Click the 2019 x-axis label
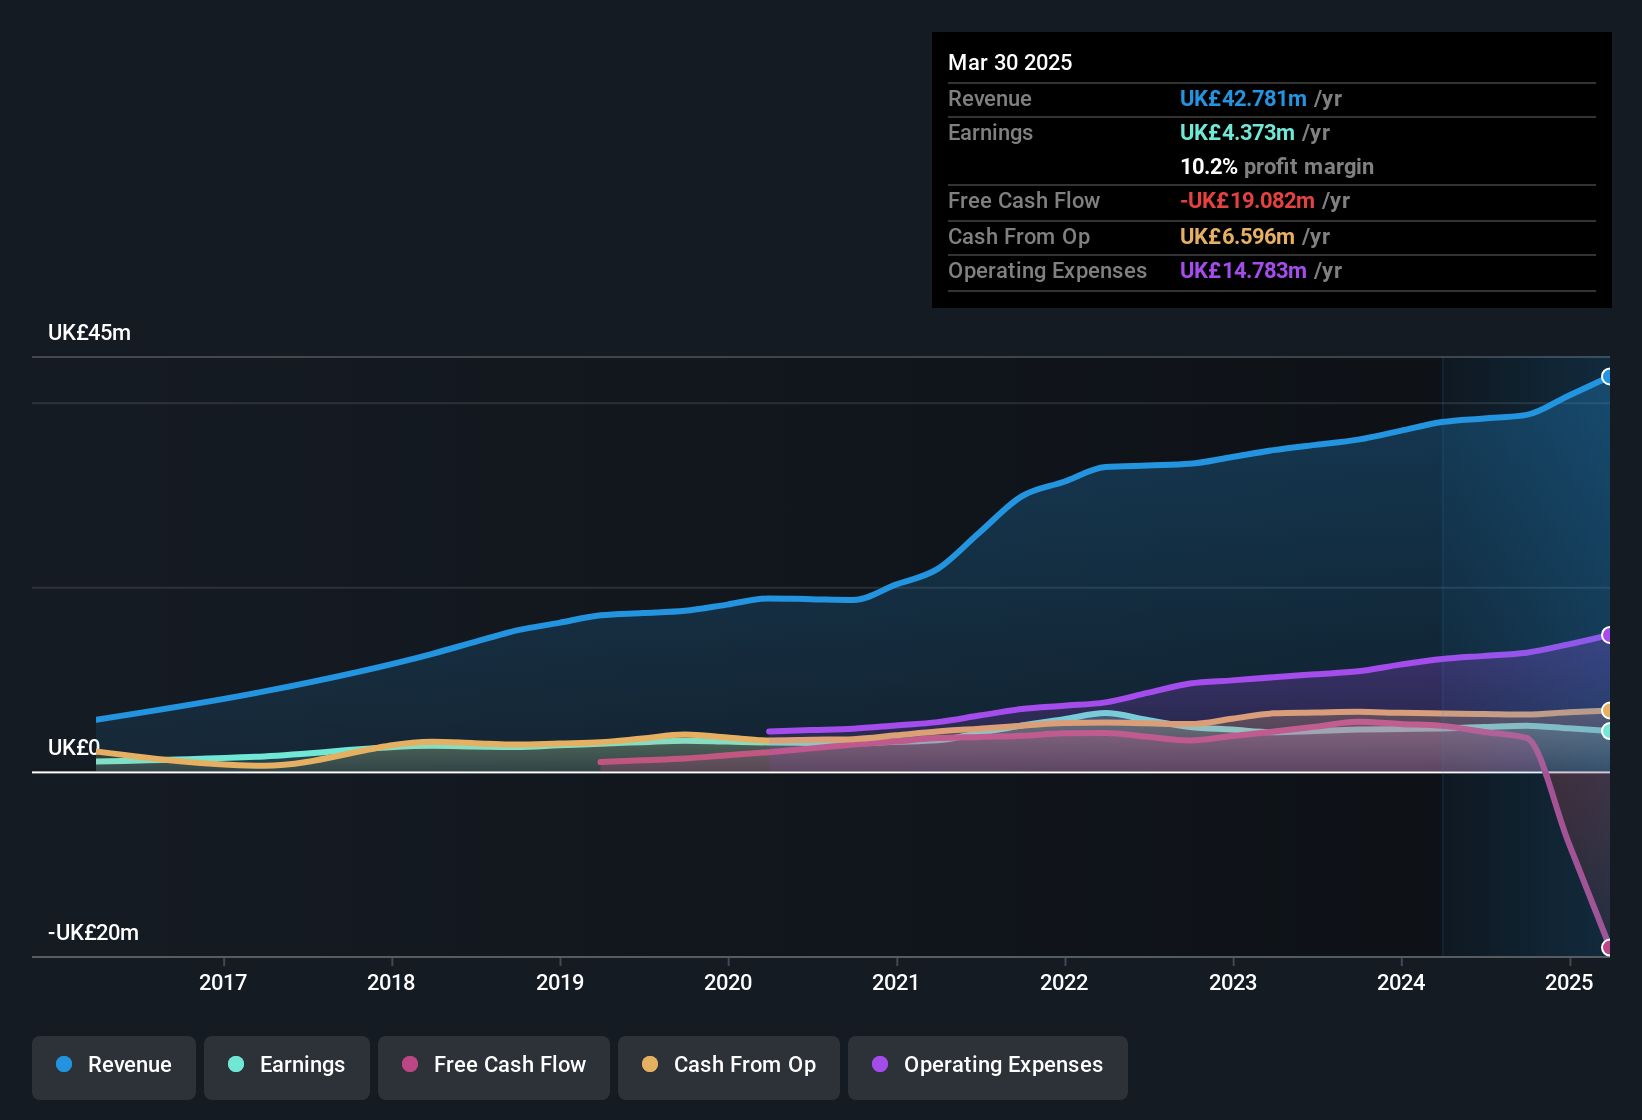 560,982
